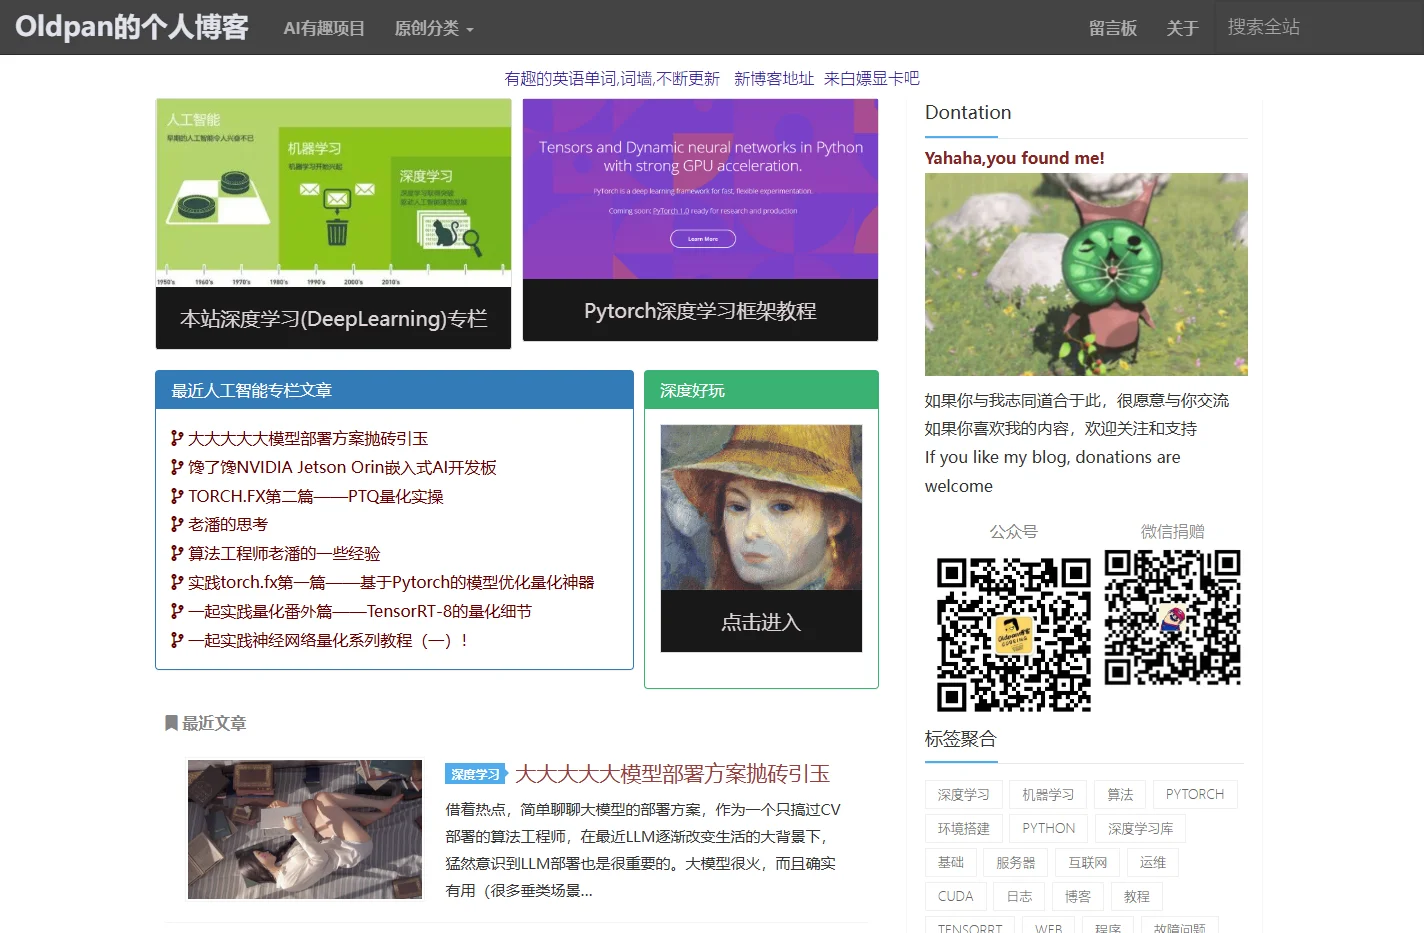Open 有趣的英语单词,词墙,不断更新 link

[x=612, y=78]
